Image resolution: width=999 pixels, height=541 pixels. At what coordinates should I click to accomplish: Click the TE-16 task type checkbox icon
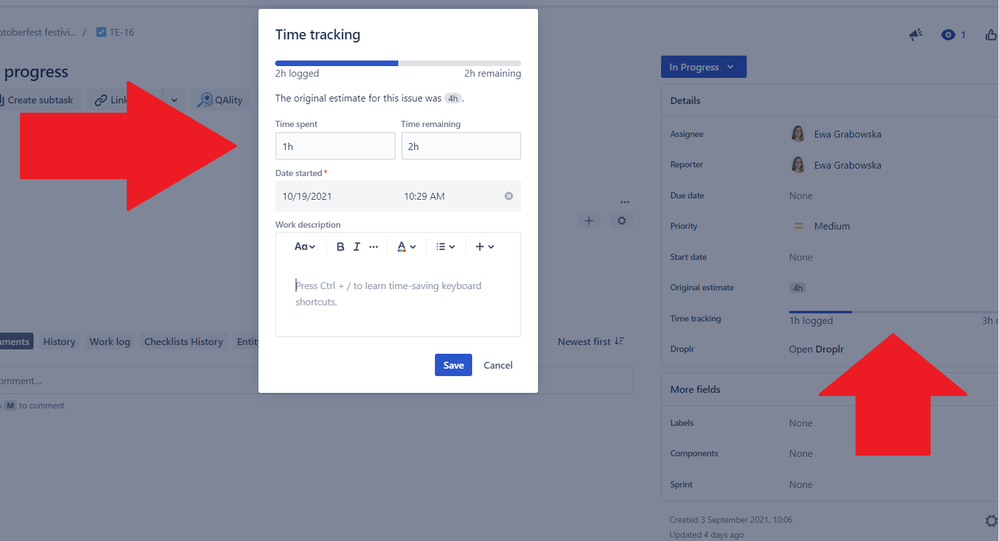pos(101,32)
